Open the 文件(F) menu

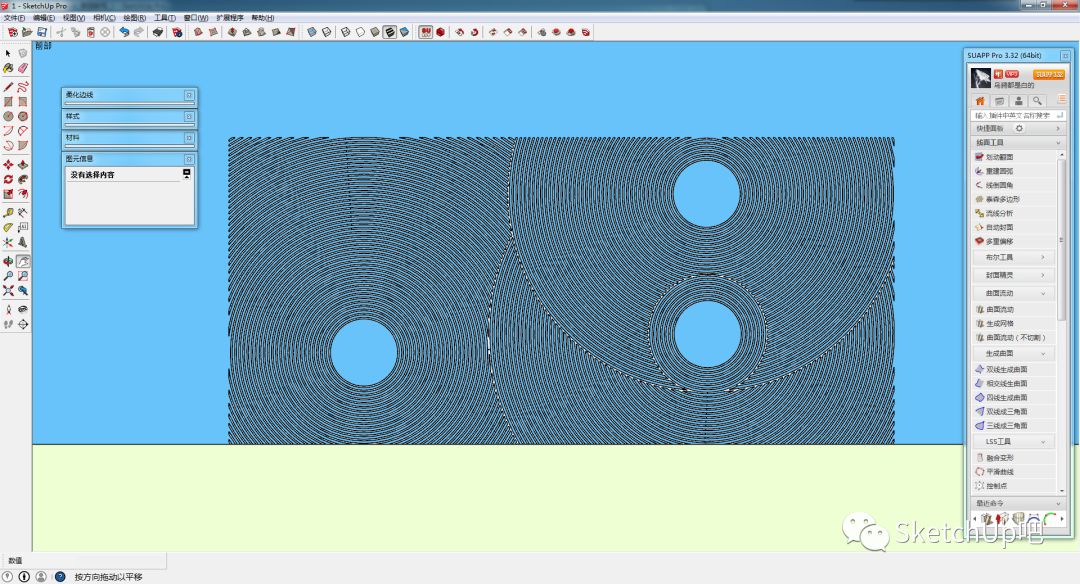point(14,18)
